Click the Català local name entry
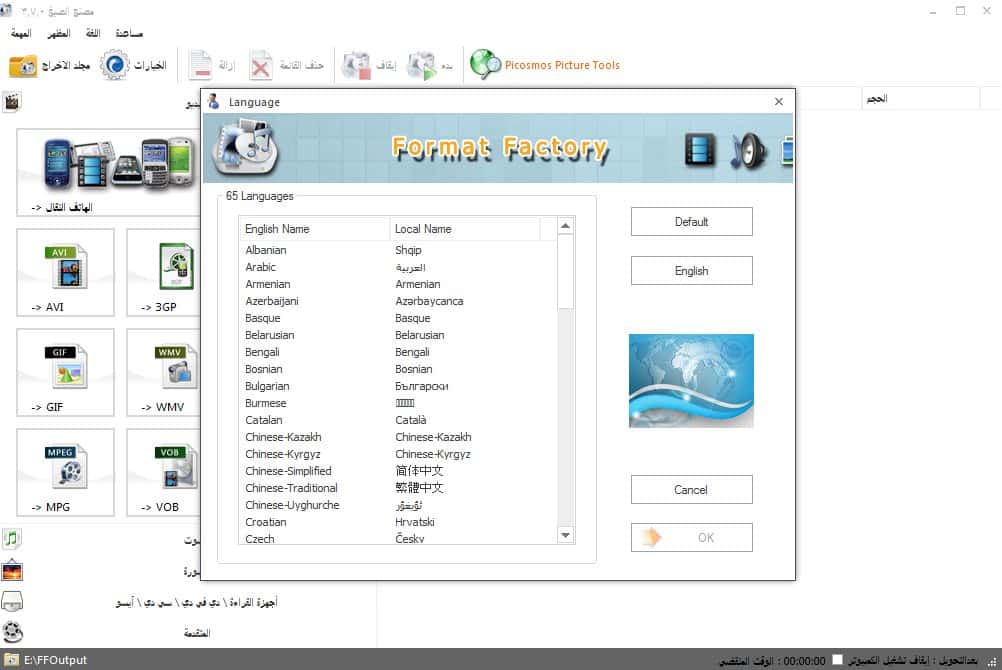 411,420
